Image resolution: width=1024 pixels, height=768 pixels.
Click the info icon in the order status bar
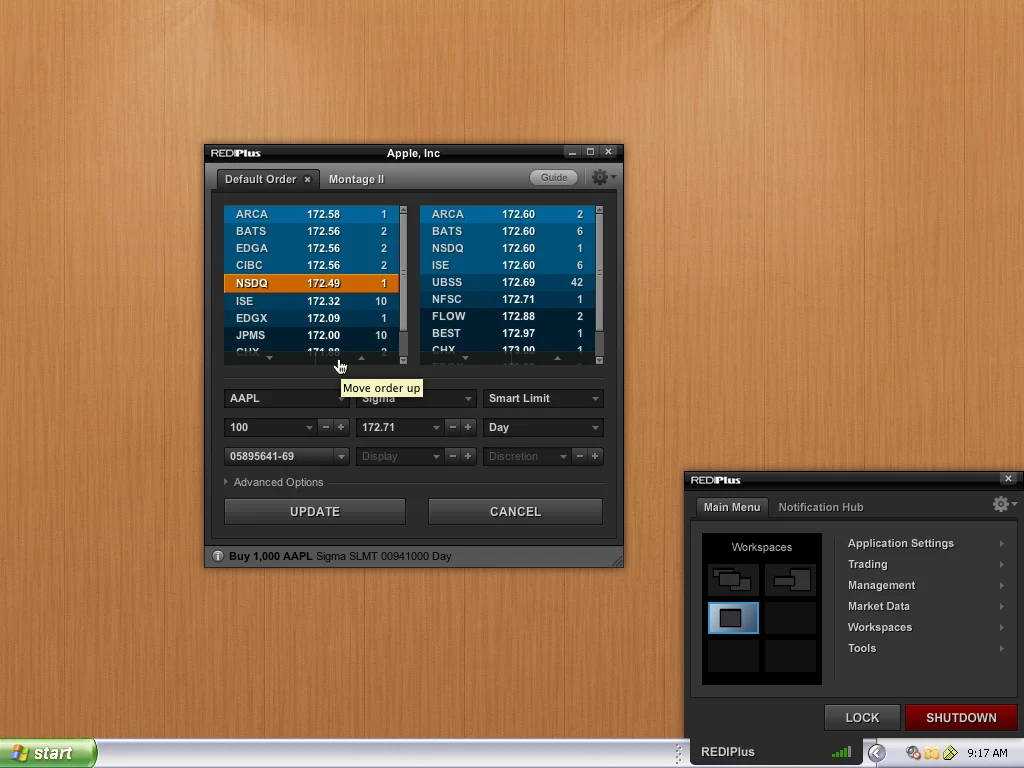[217, 556]
